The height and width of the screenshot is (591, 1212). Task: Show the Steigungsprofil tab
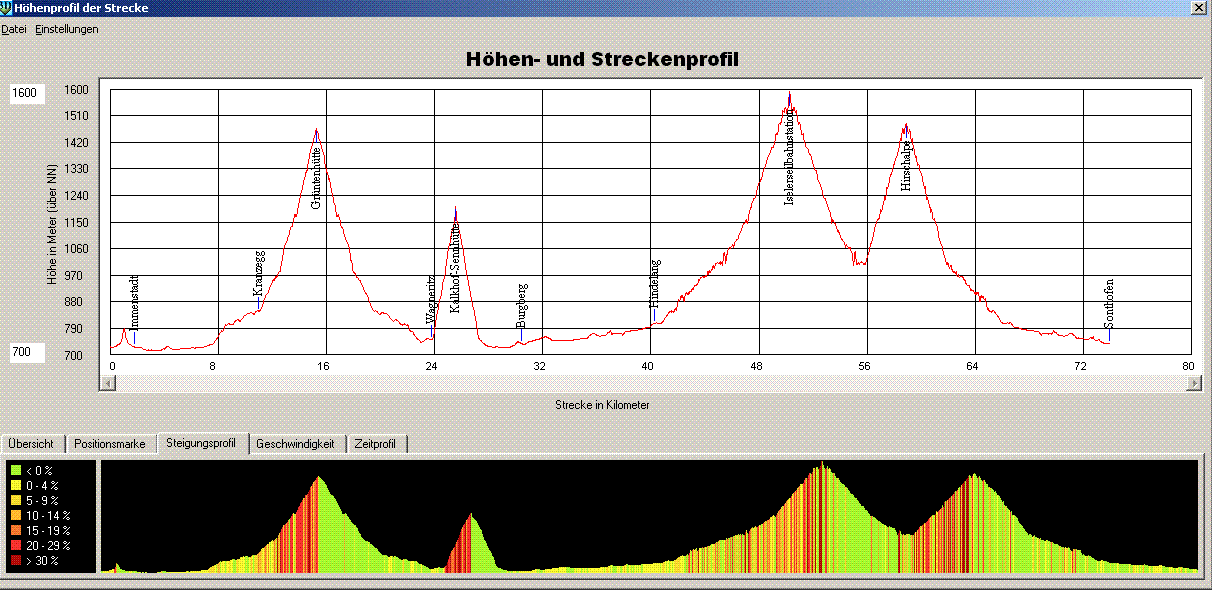[202, 443]
